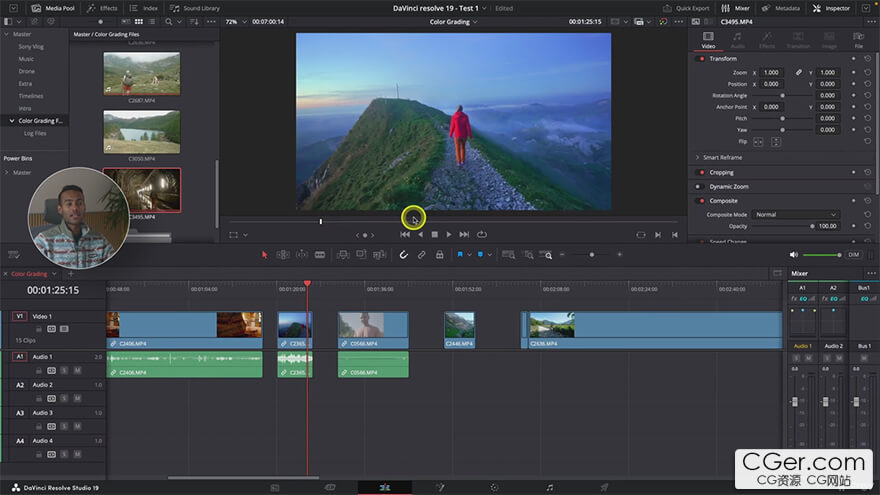Open the Deliver rocket page
This screenshot has width=880, height=495.
point(604,488)
